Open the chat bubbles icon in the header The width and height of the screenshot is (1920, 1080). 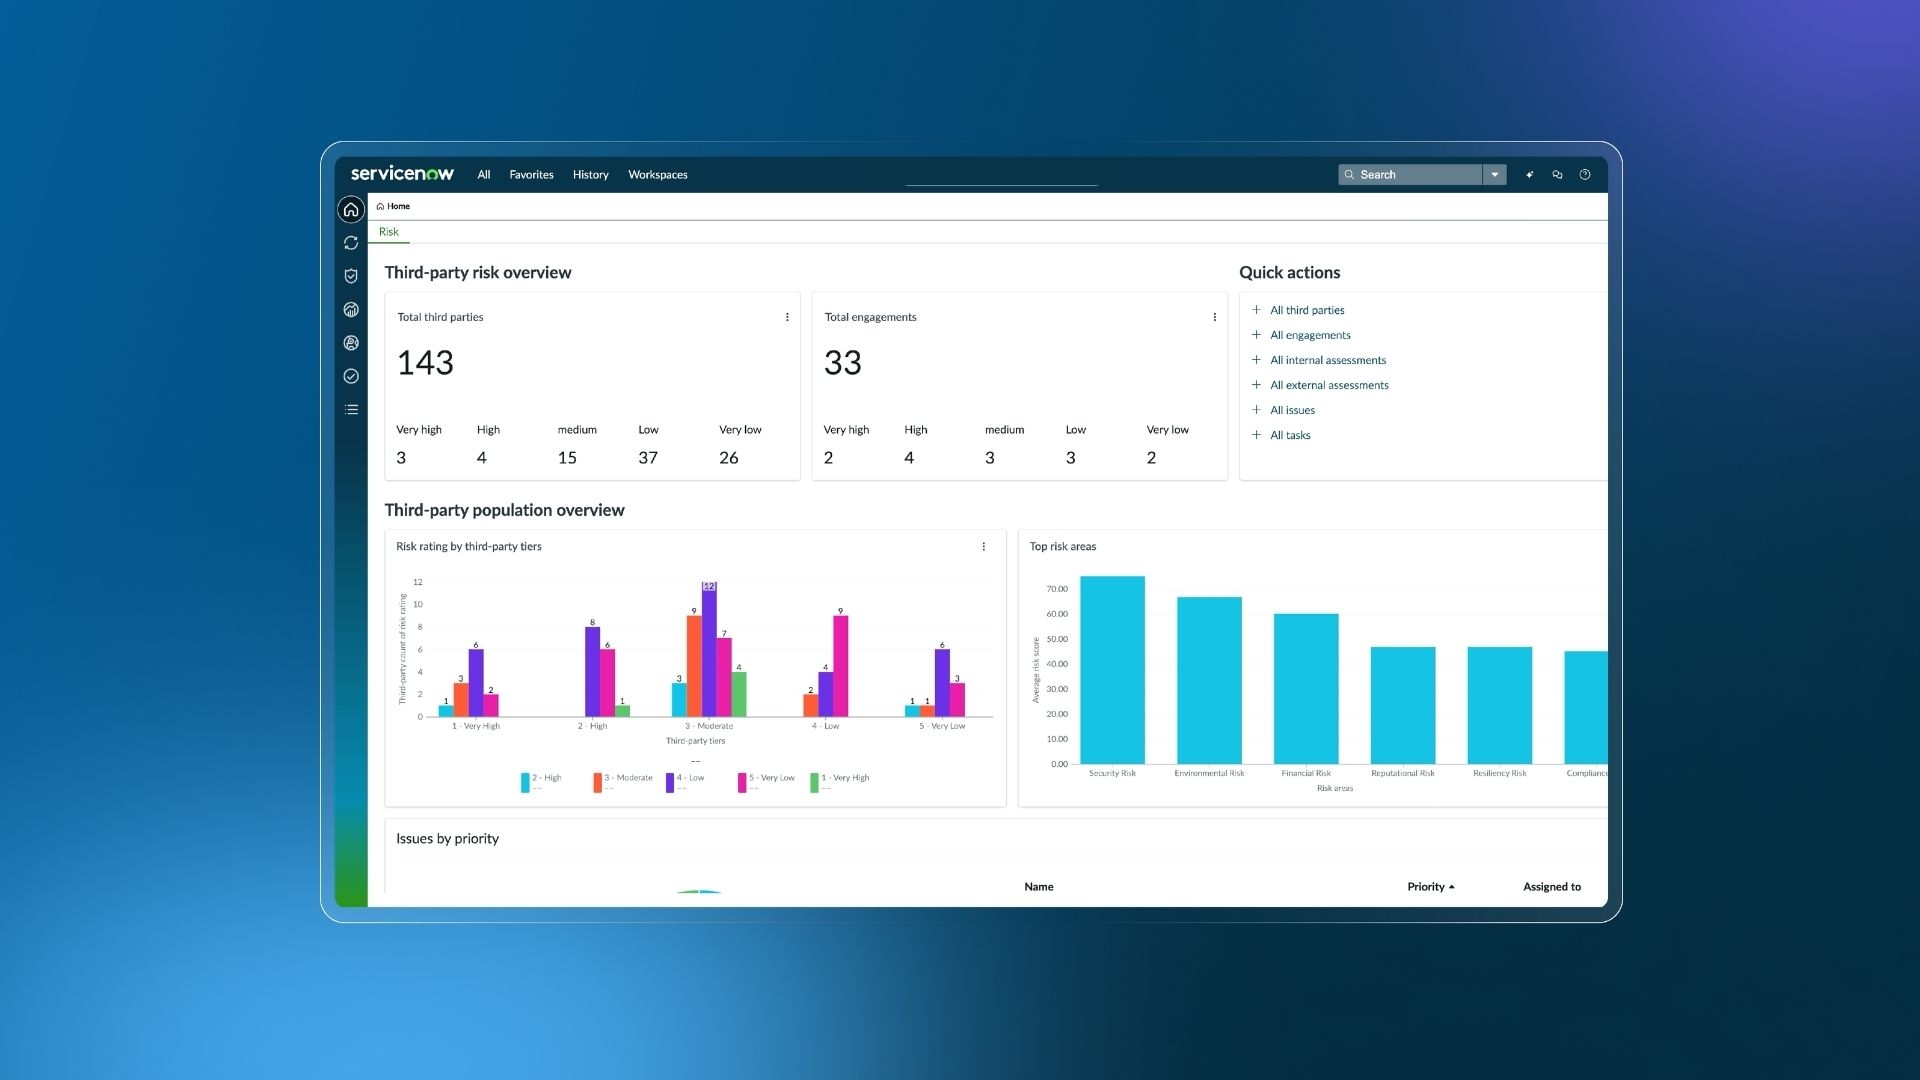coord(1557,174)
